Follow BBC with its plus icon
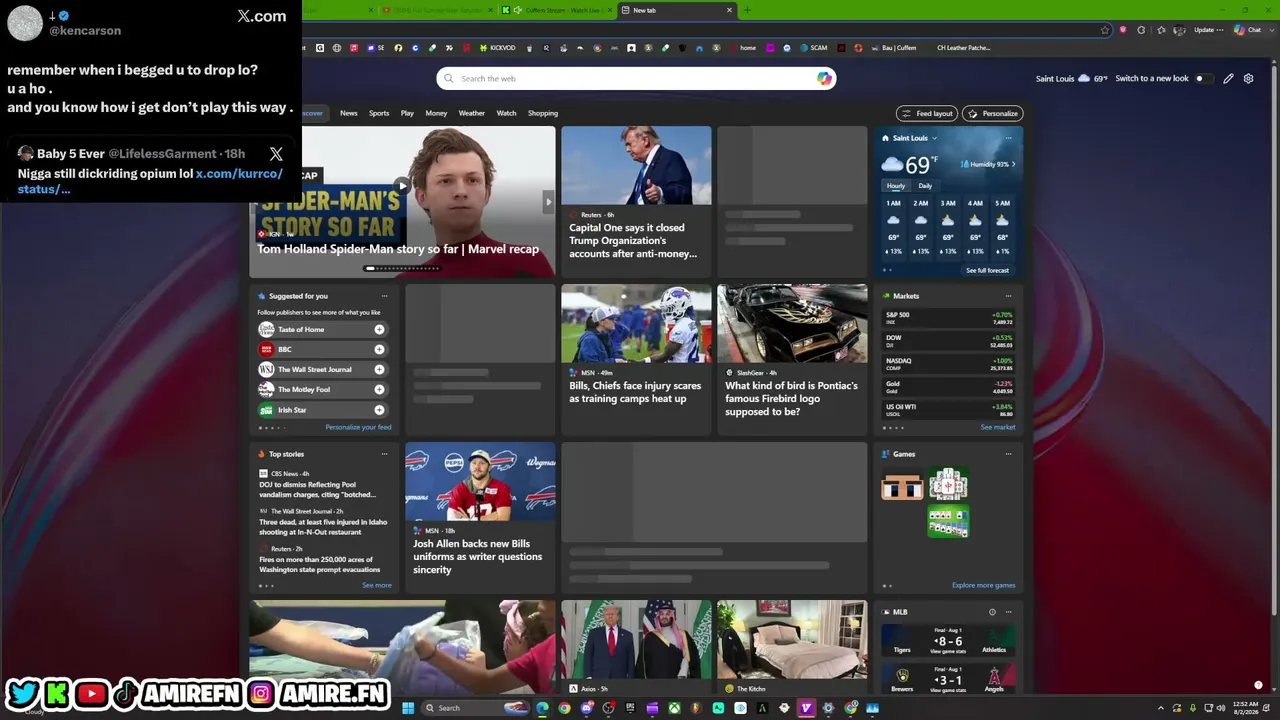This screenshot has height=720, width=1280. [x=379, y=349]
